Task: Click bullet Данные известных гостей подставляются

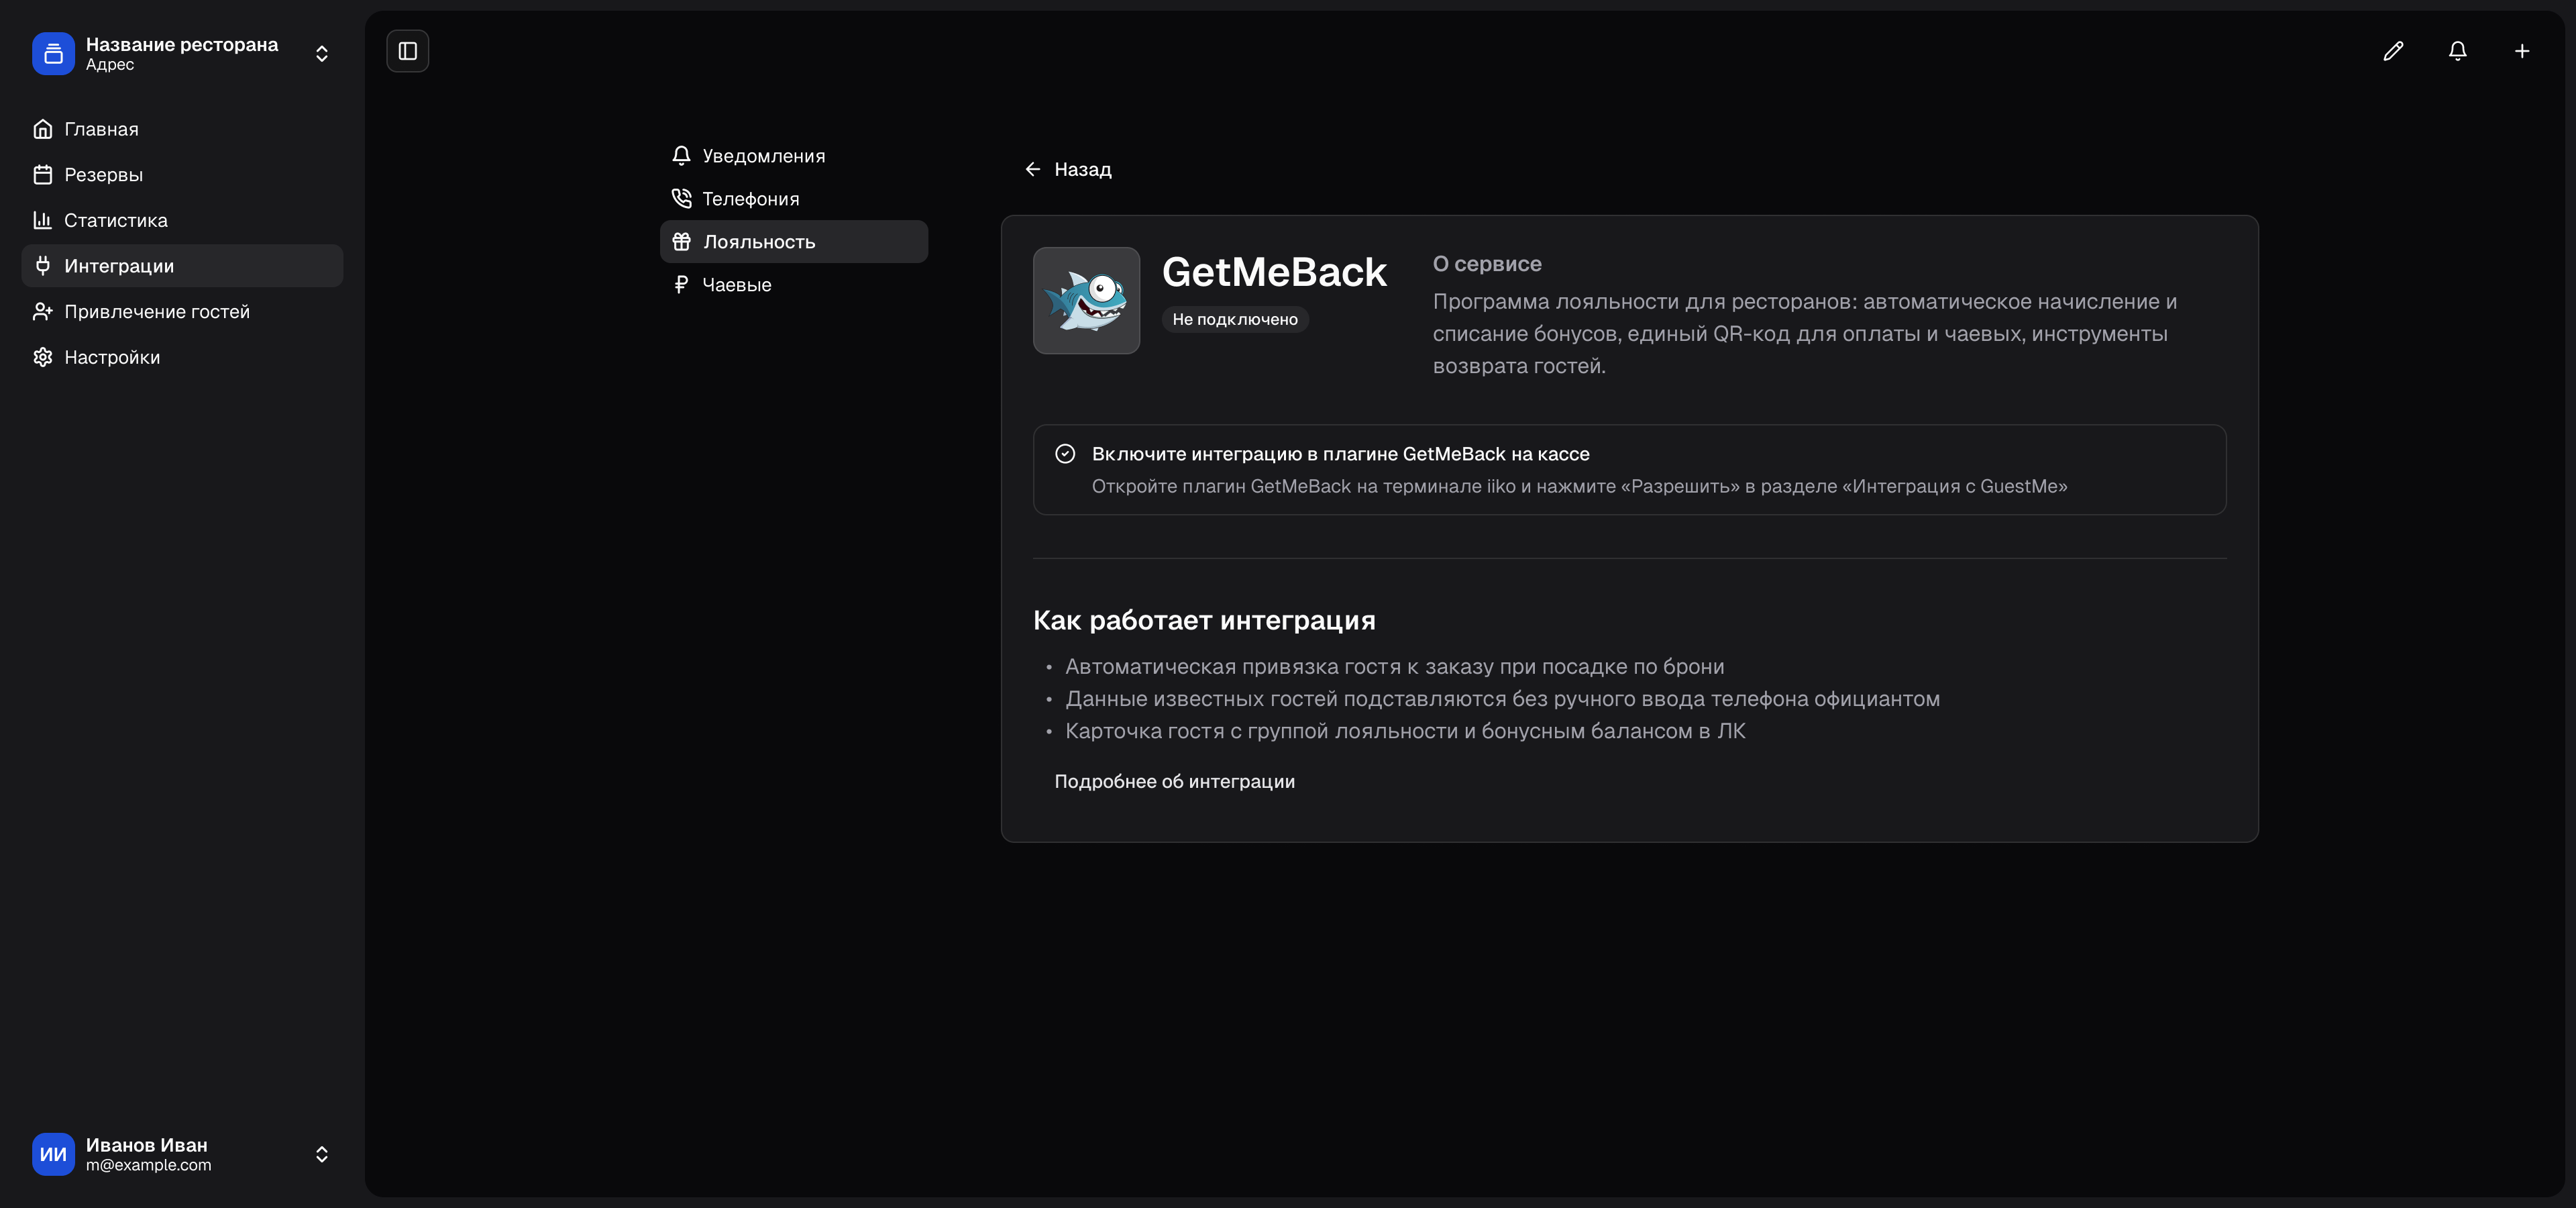Action: 1502,699
